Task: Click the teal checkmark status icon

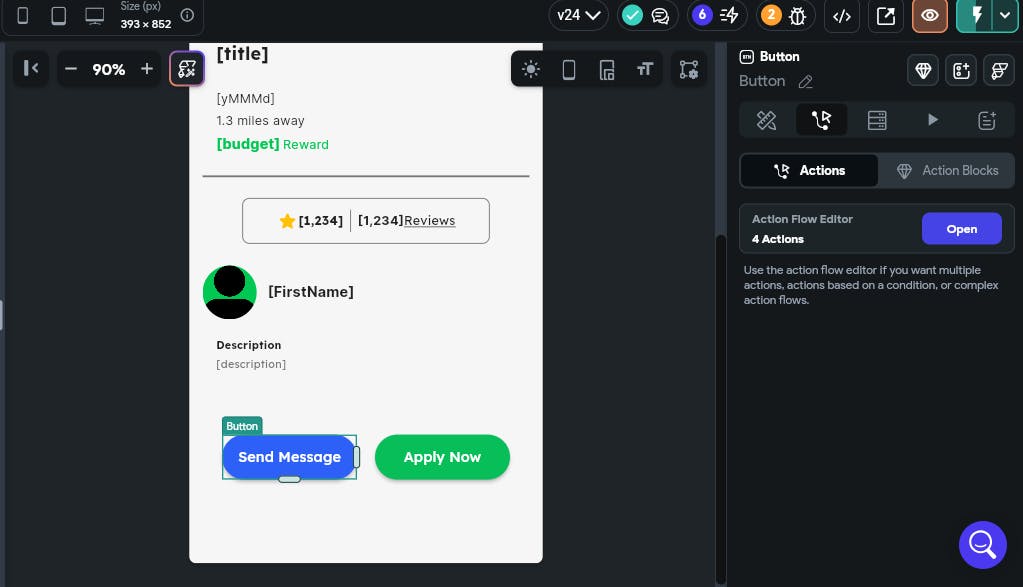Action: point(632,15)
